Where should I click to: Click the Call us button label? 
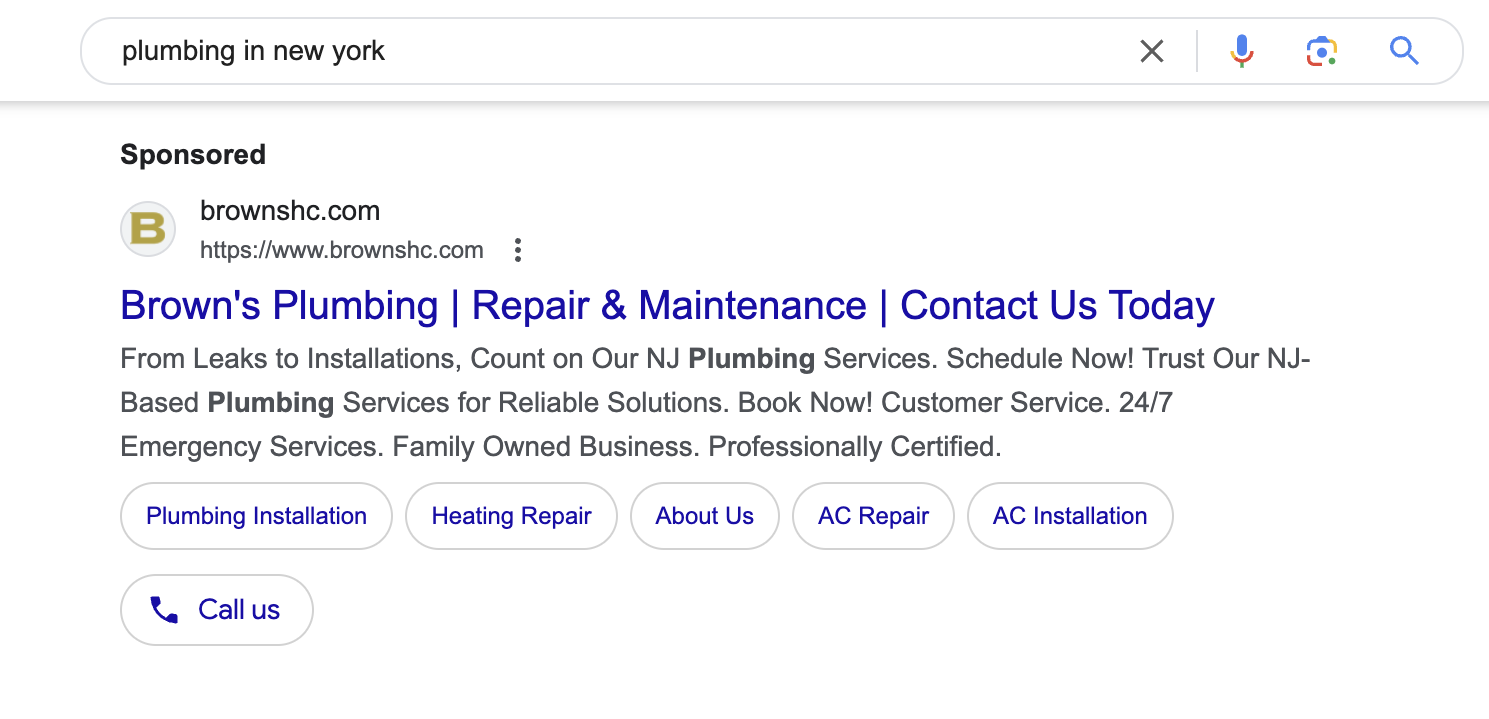tap(239, 610)
